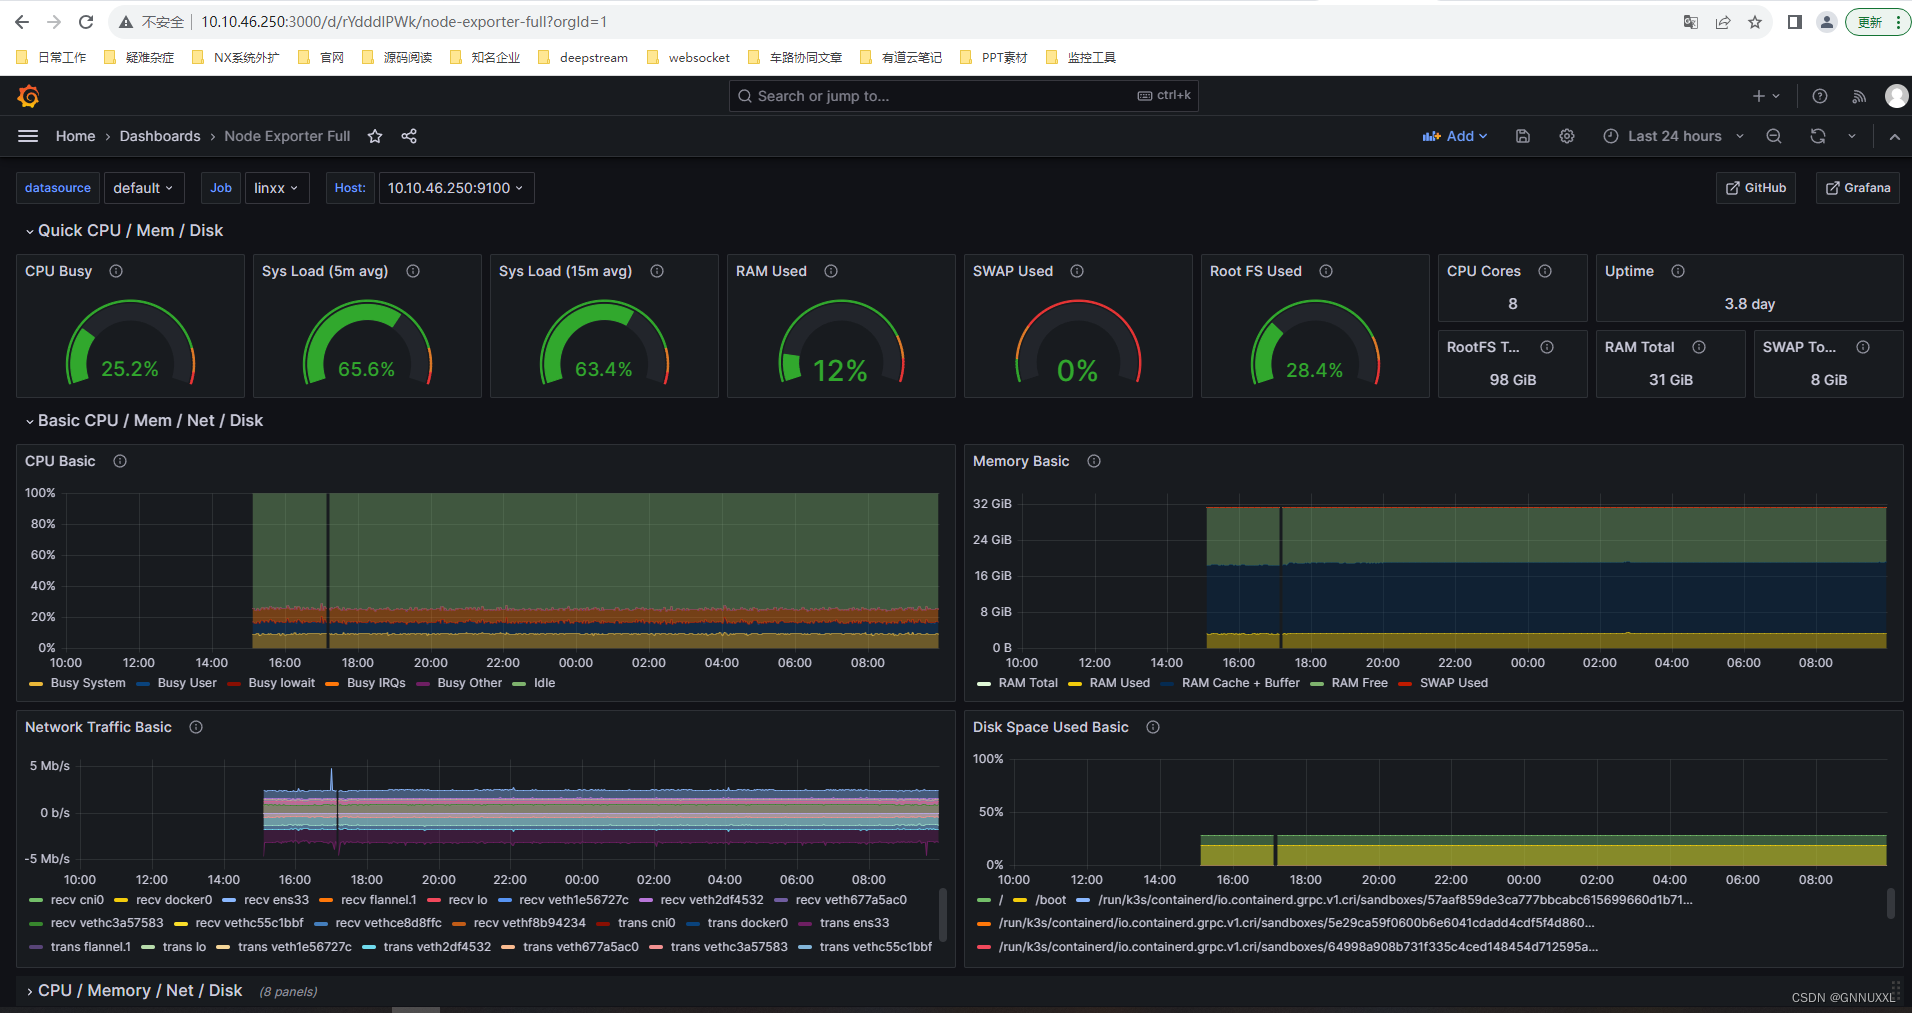This screenshot has height=1013, width=1912.
Task: Click the browser back arrow
Action: [22, 22]
